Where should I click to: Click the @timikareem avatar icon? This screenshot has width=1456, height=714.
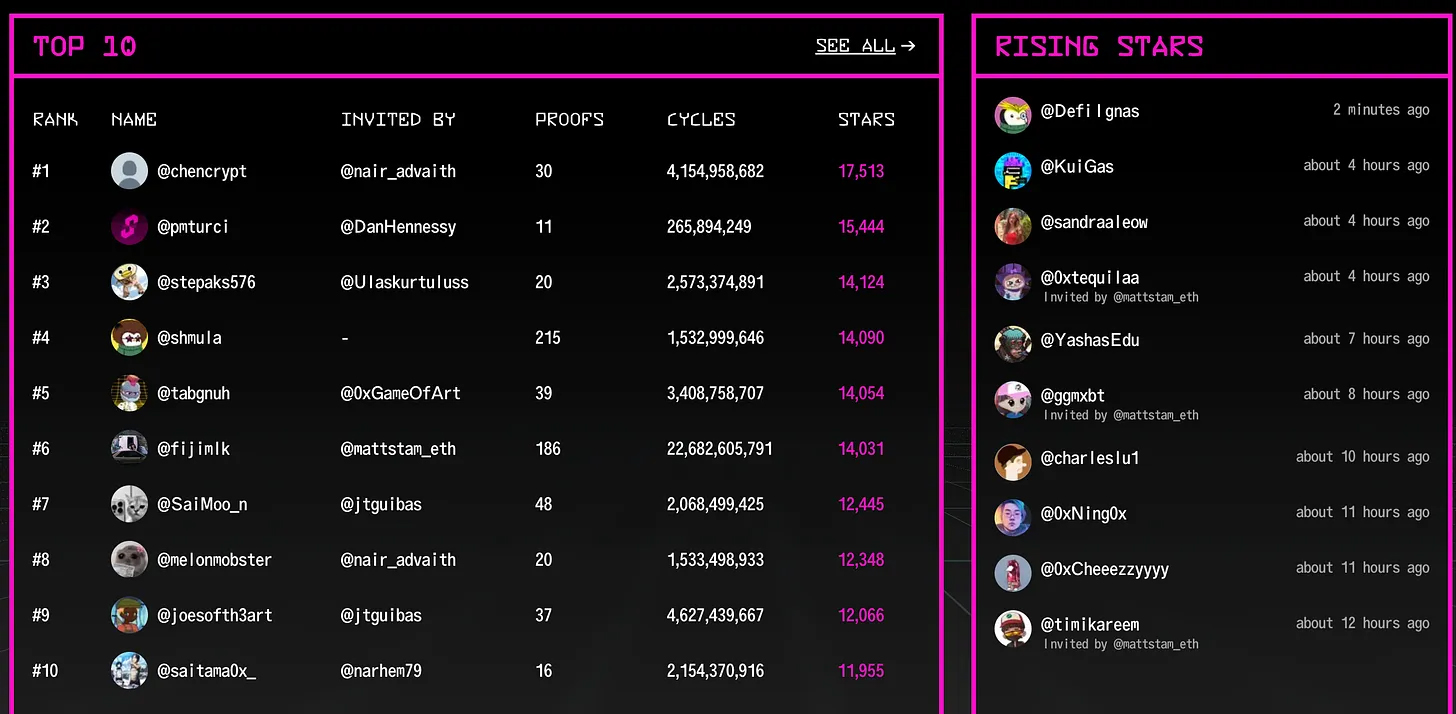coord(1012,629)
